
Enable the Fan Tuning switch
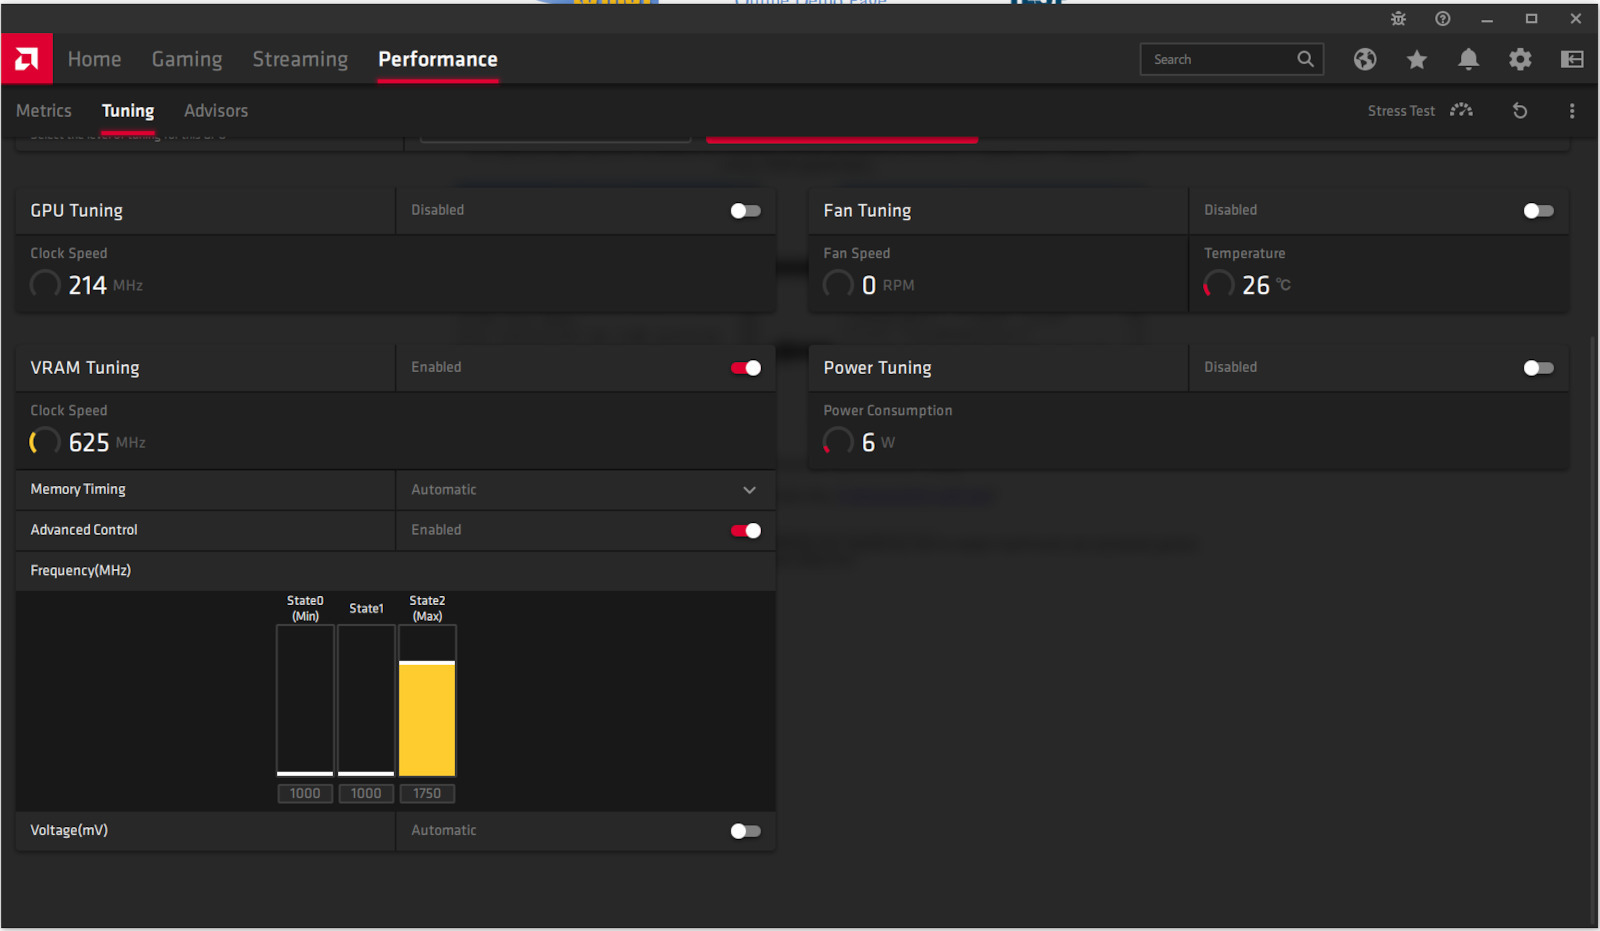1538,211
